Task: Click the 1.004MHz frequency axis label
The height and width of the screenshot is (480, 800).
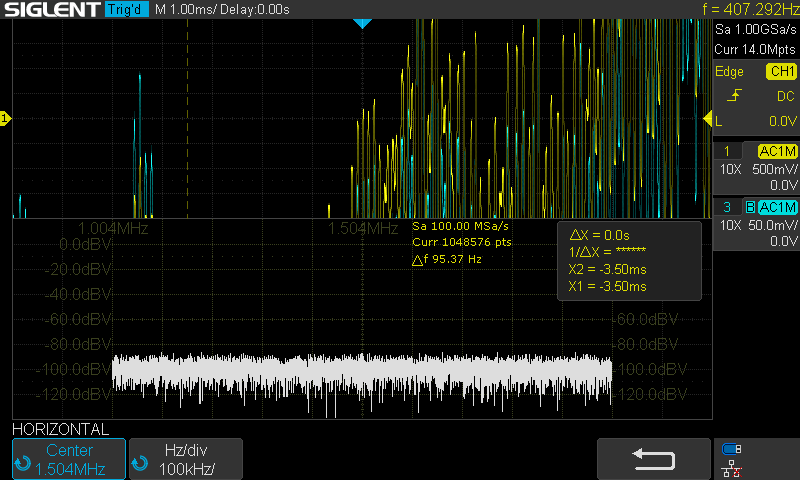Action: point(113,229)
